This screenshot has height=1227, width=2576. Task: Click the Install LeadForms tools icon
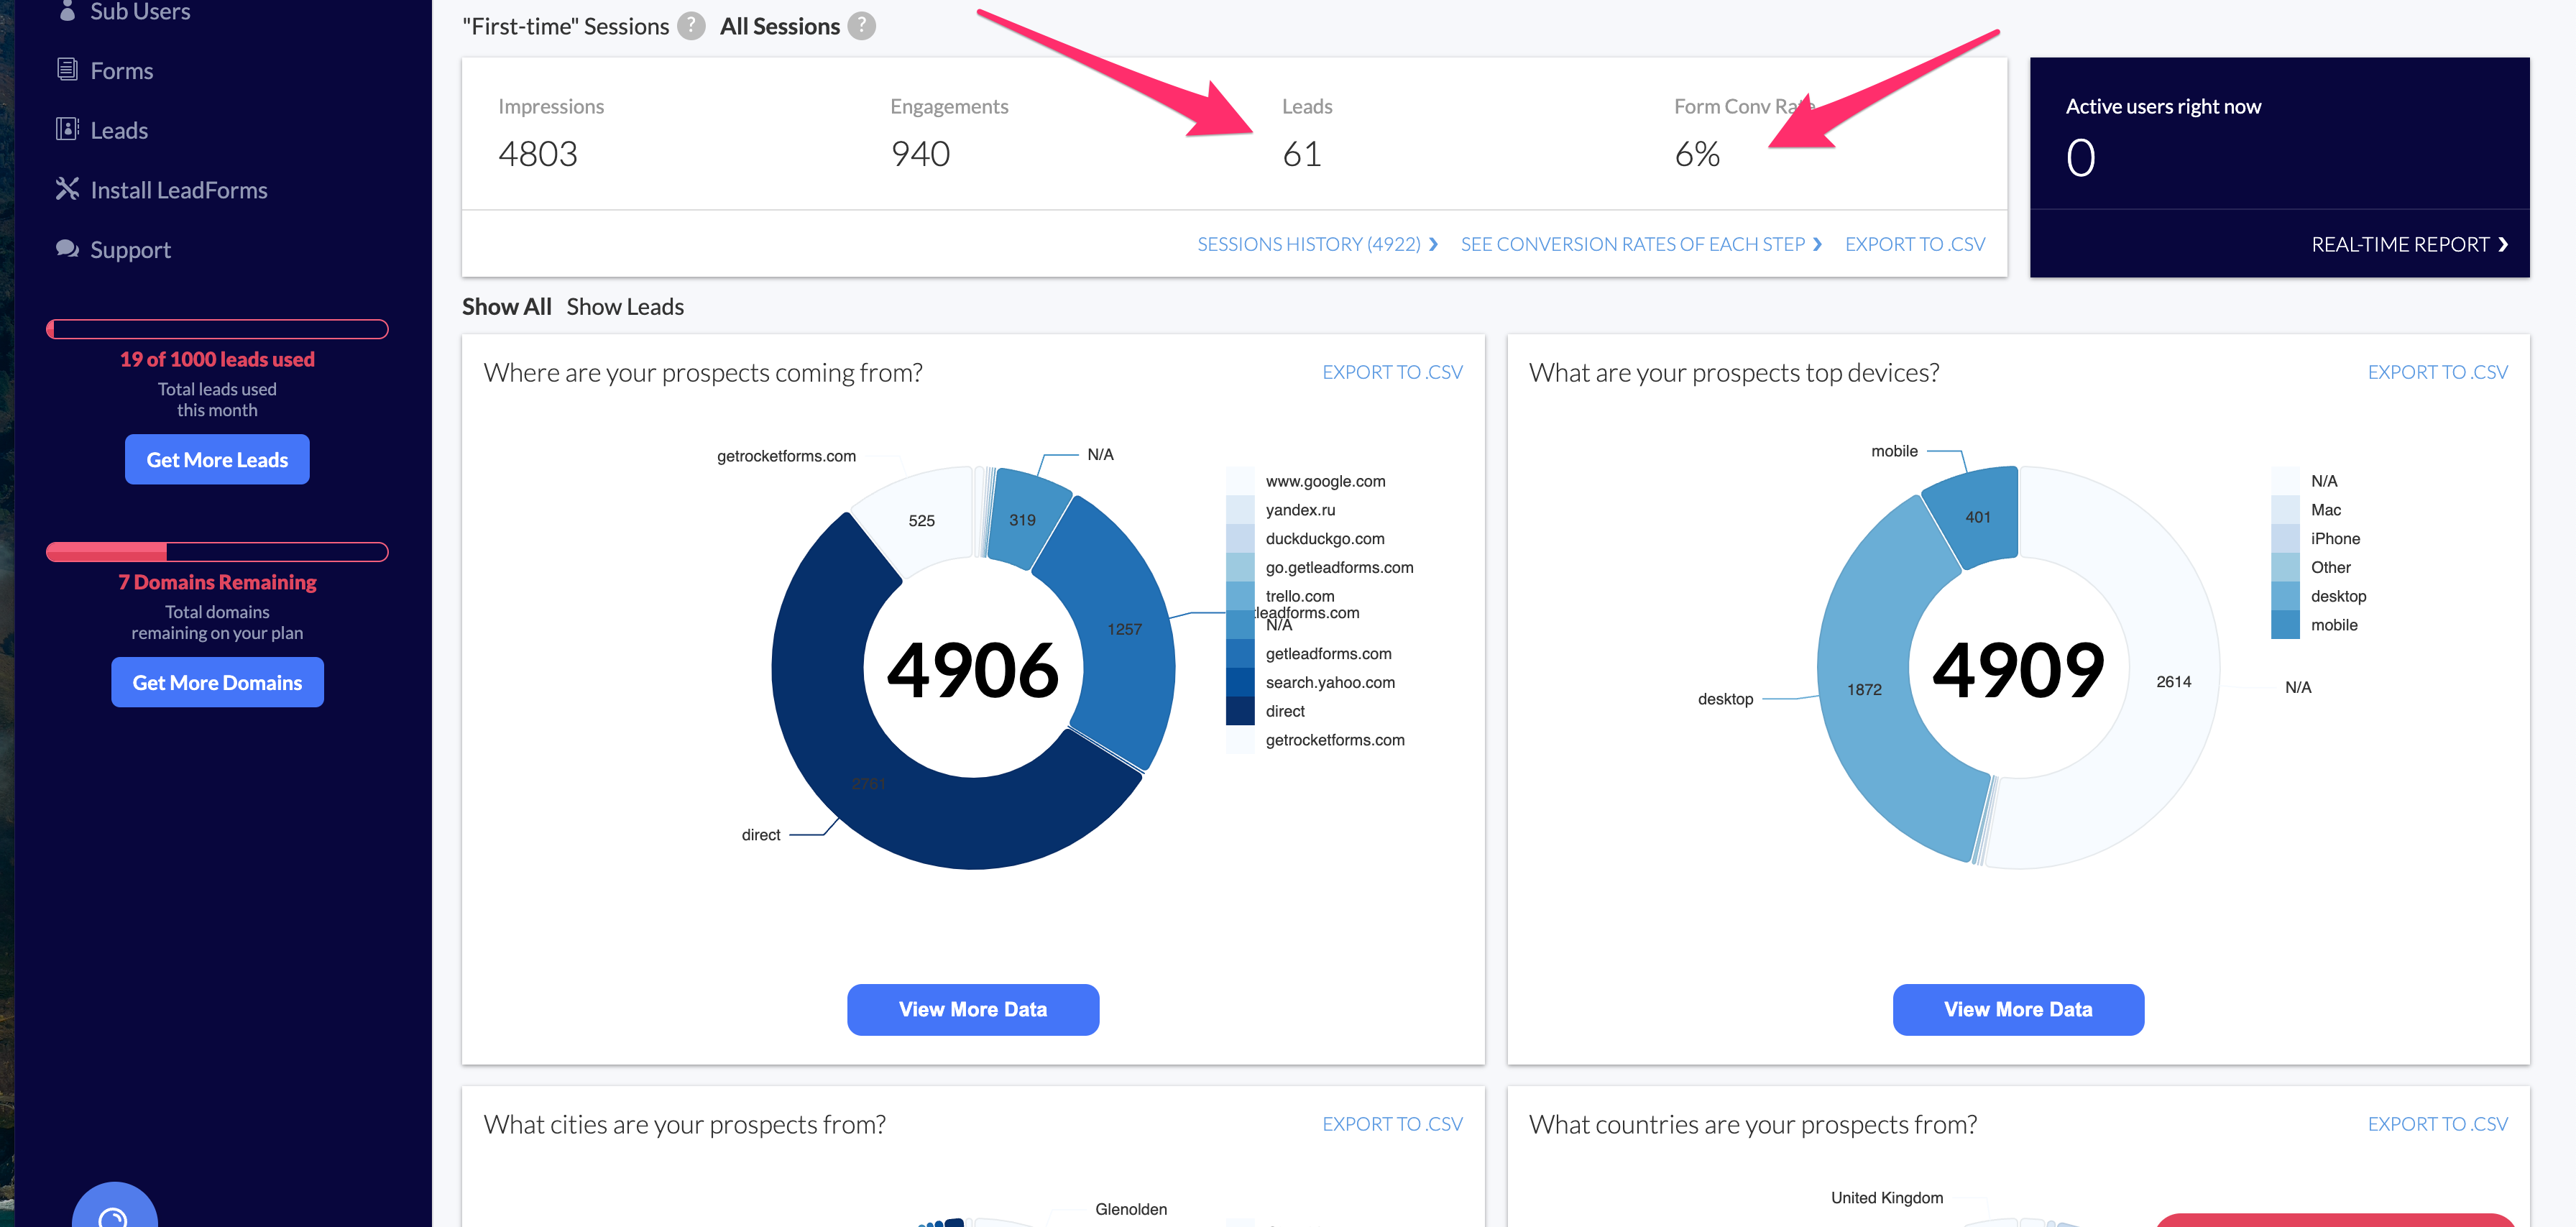point(67,189)
